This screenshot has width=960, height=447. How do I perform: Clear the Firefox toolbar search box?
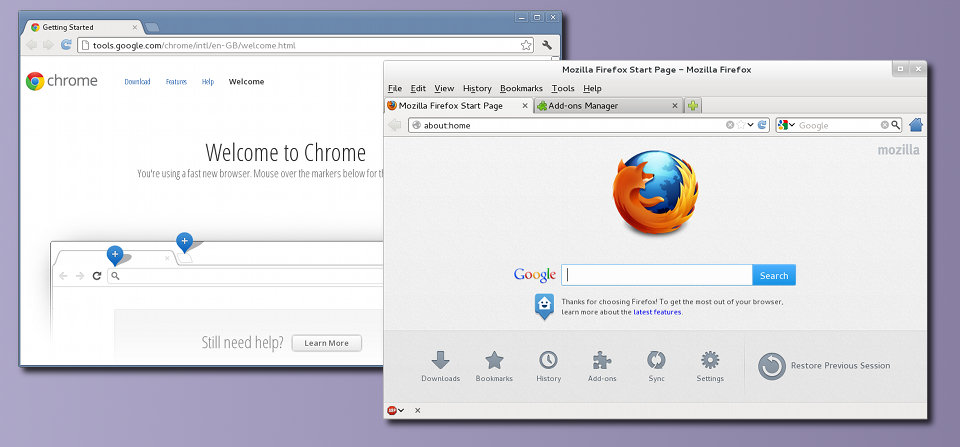pos(885,125)
